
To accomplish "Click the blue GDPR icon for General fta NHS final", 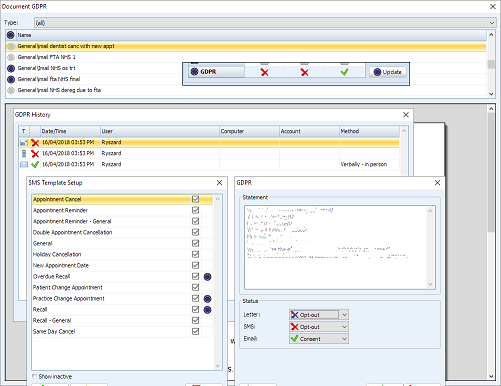I will tap(11, 79).
